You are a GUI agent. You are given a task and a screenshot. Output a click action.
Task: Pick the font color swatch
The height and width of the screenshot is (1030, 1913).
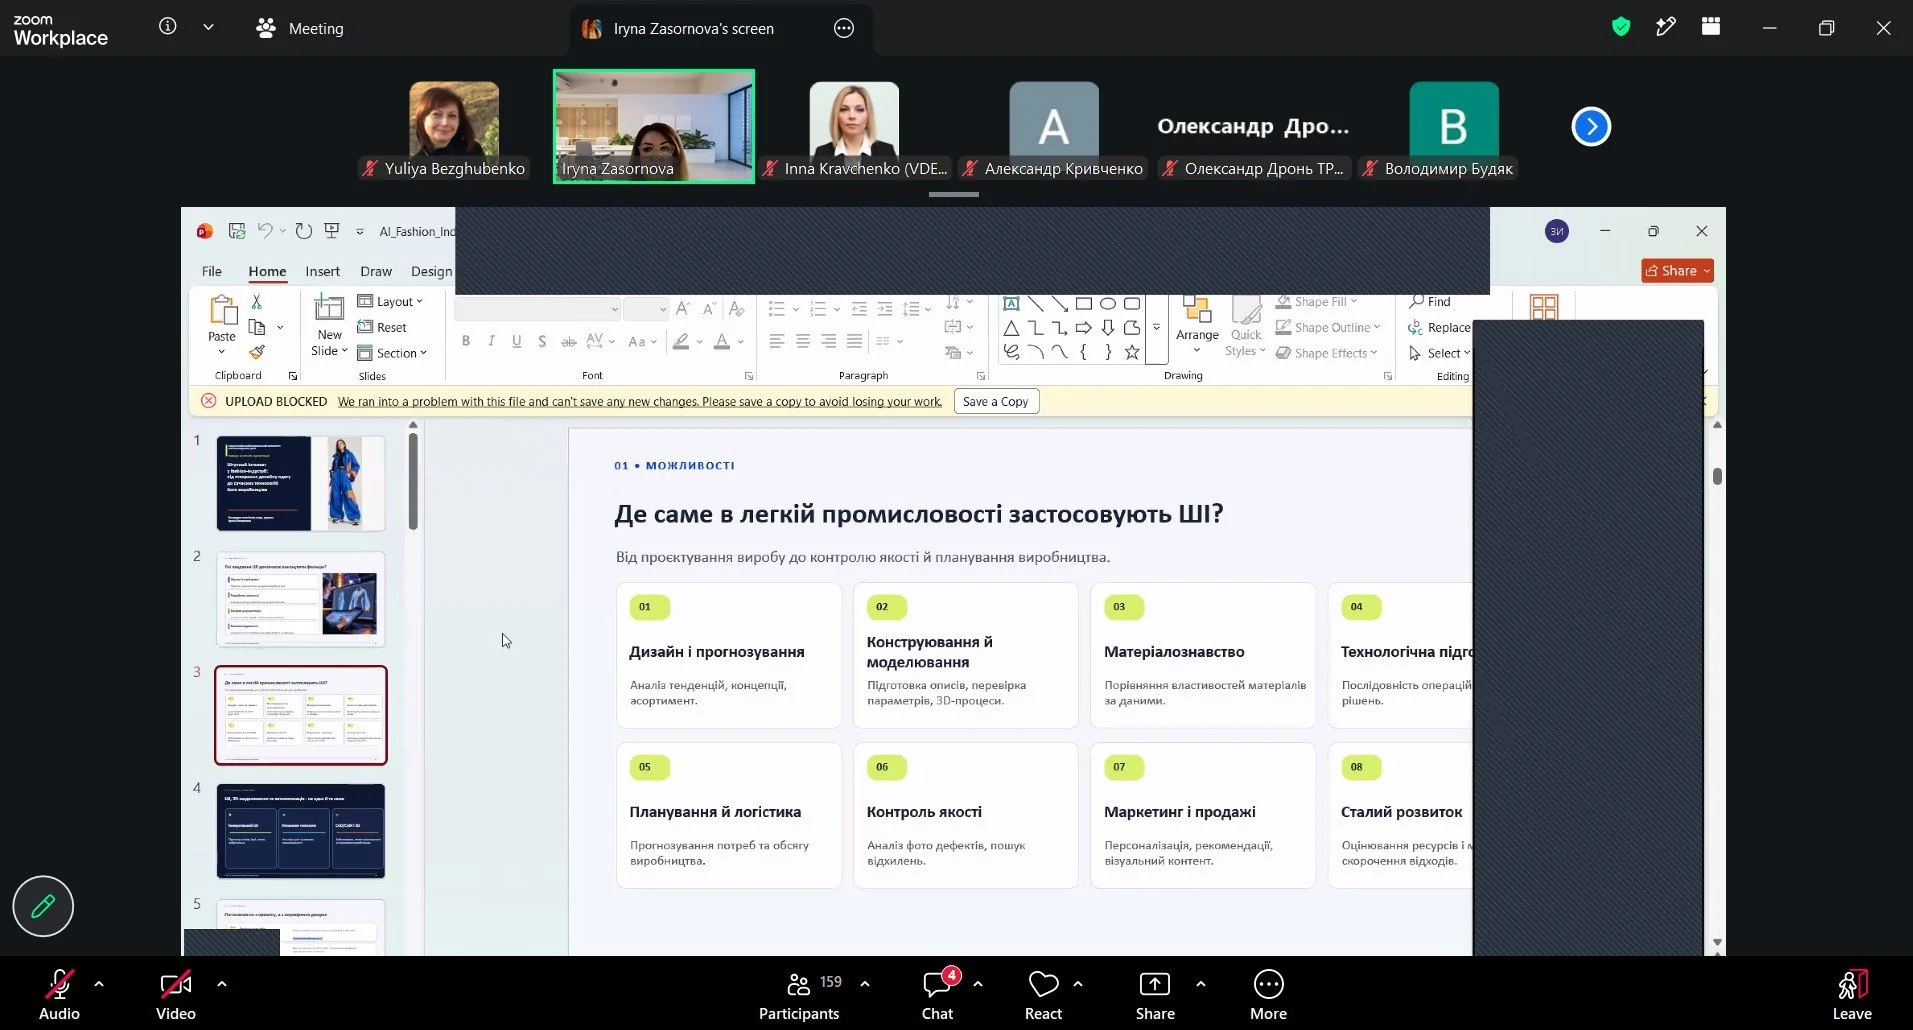722,341
